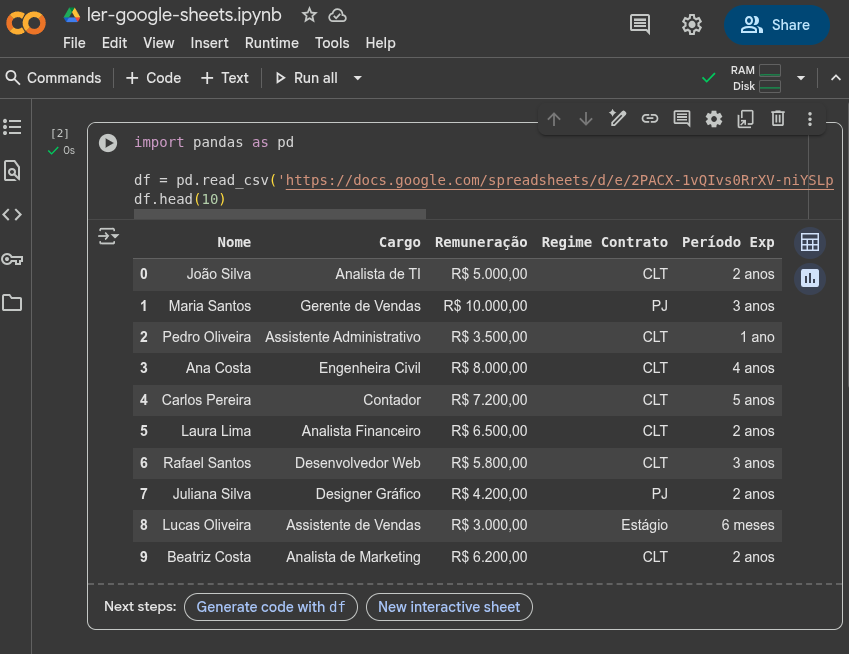
Task: Open the cell's three-dot more actions menu
Action: click(x=810, y=118)
